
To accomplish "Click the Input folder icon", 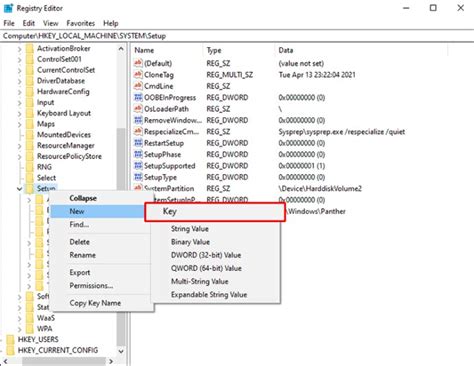I will (x=30, y=103).
